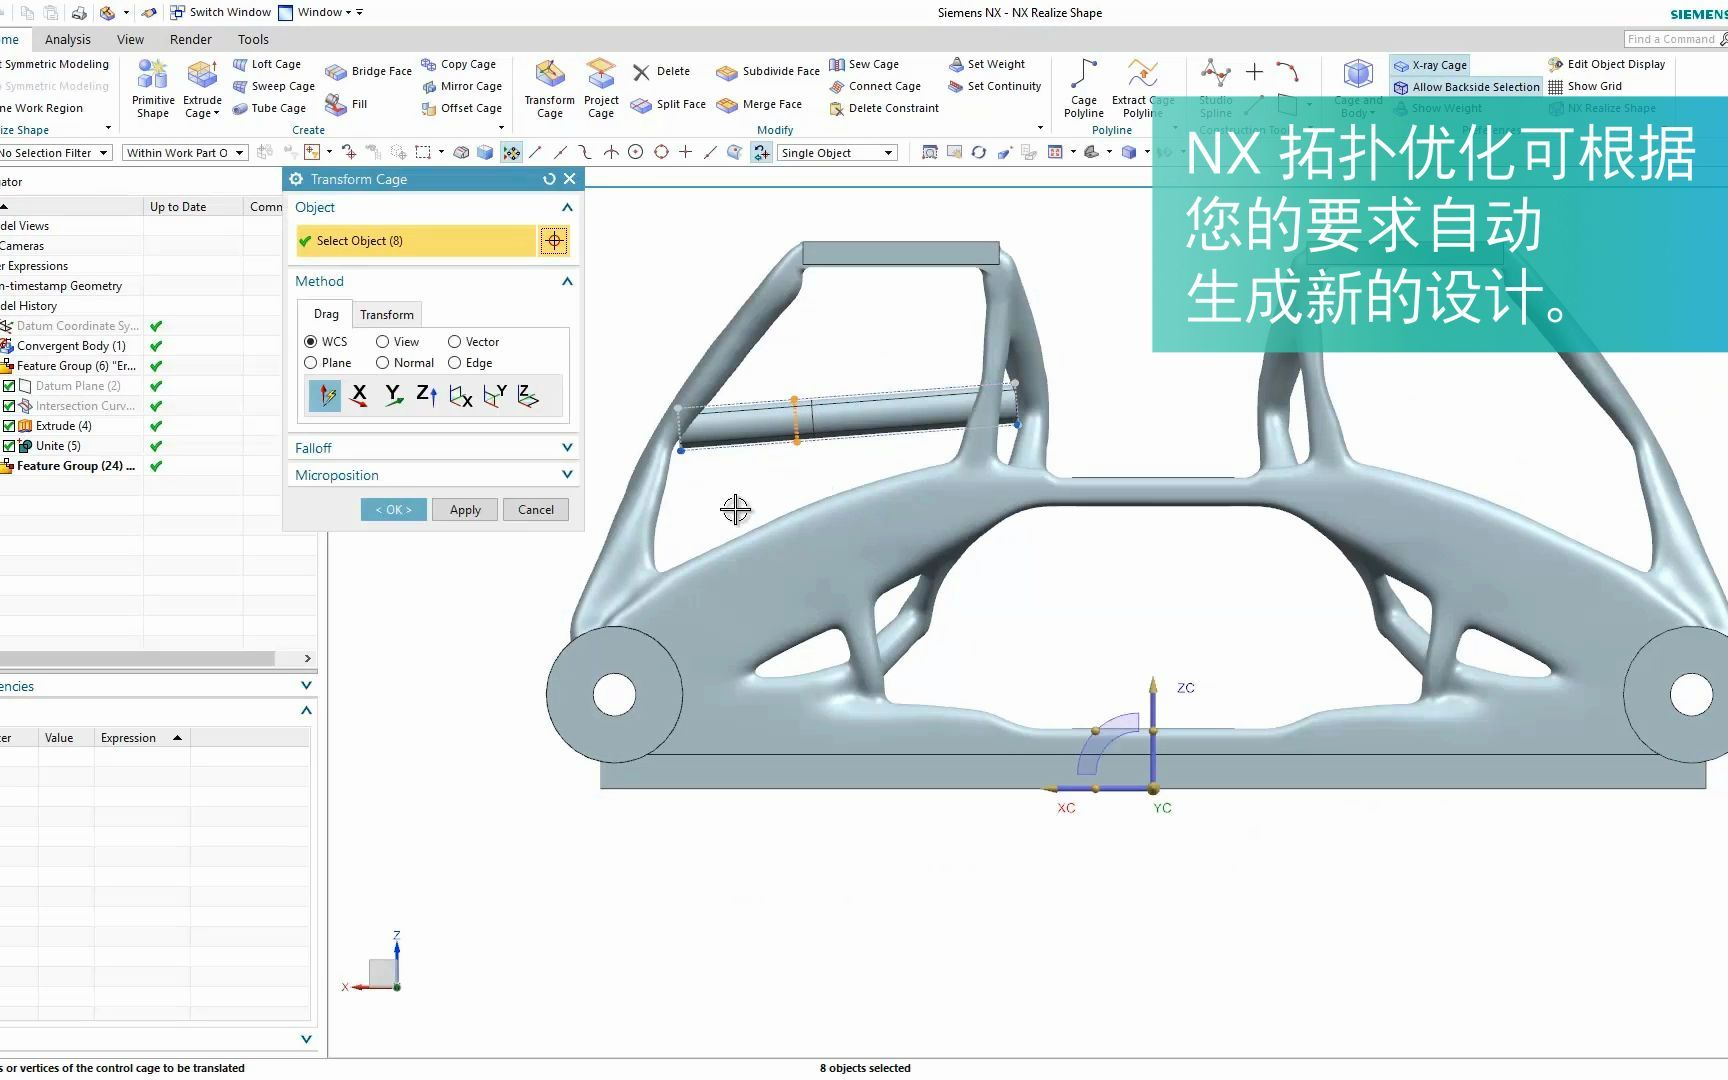Viewport: 1728px width, 1080px height.
Task: Open the Sew Cage command
Action: point(864,64)
